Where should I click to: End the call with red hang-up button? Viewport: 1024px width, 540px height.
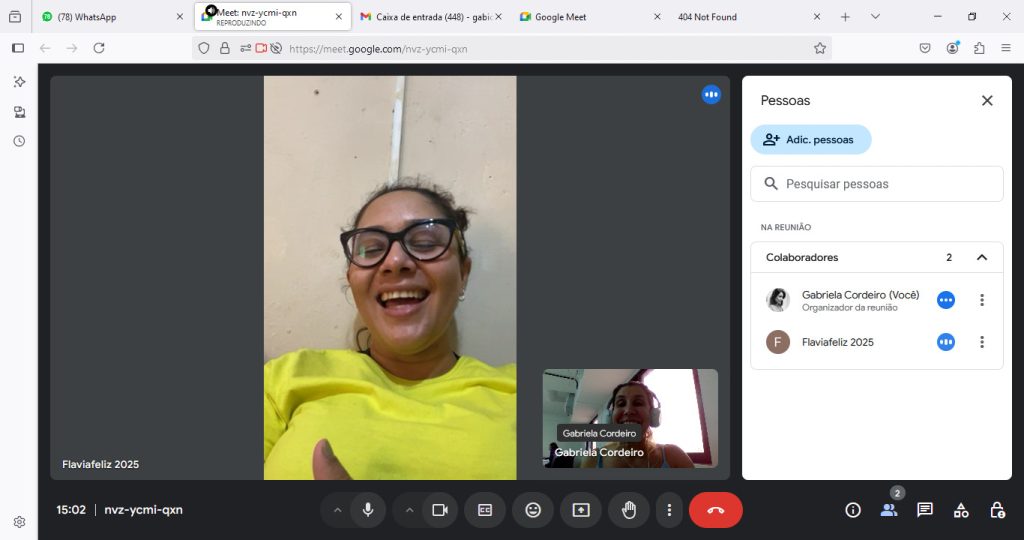coord(715,510)
